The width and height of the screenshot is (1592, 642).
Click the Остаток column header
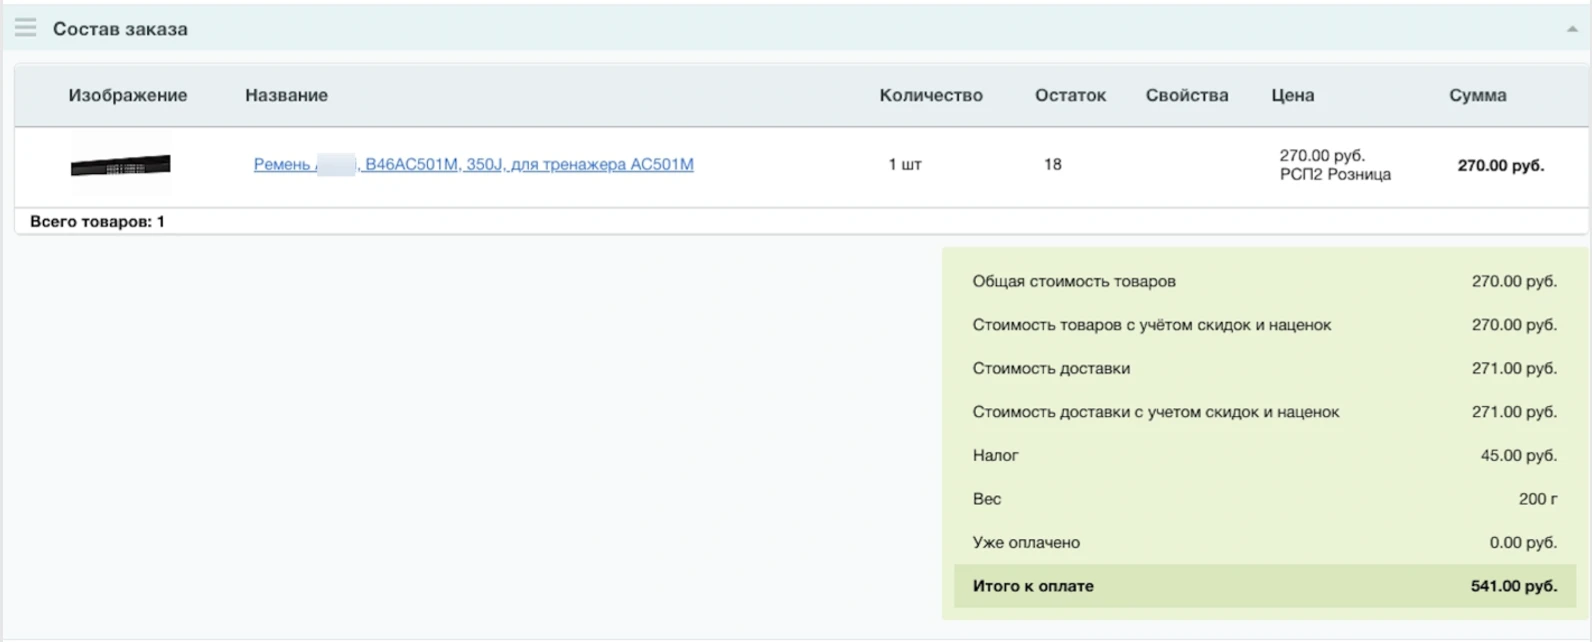point(1069,95)
